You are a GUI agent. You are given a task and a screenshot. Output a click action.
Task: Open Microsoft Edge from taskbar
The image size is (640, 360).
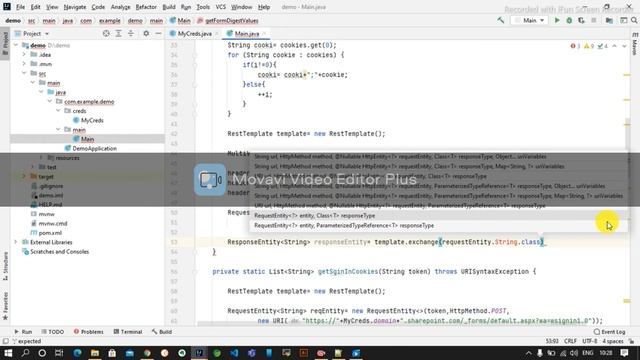click(78, 353)
